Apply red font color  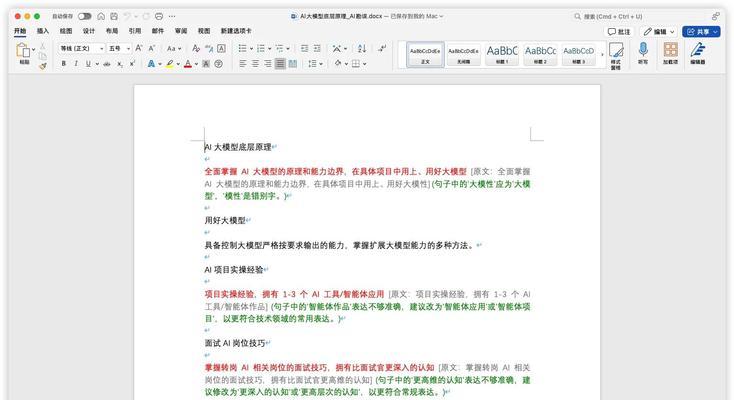(188, 64)
